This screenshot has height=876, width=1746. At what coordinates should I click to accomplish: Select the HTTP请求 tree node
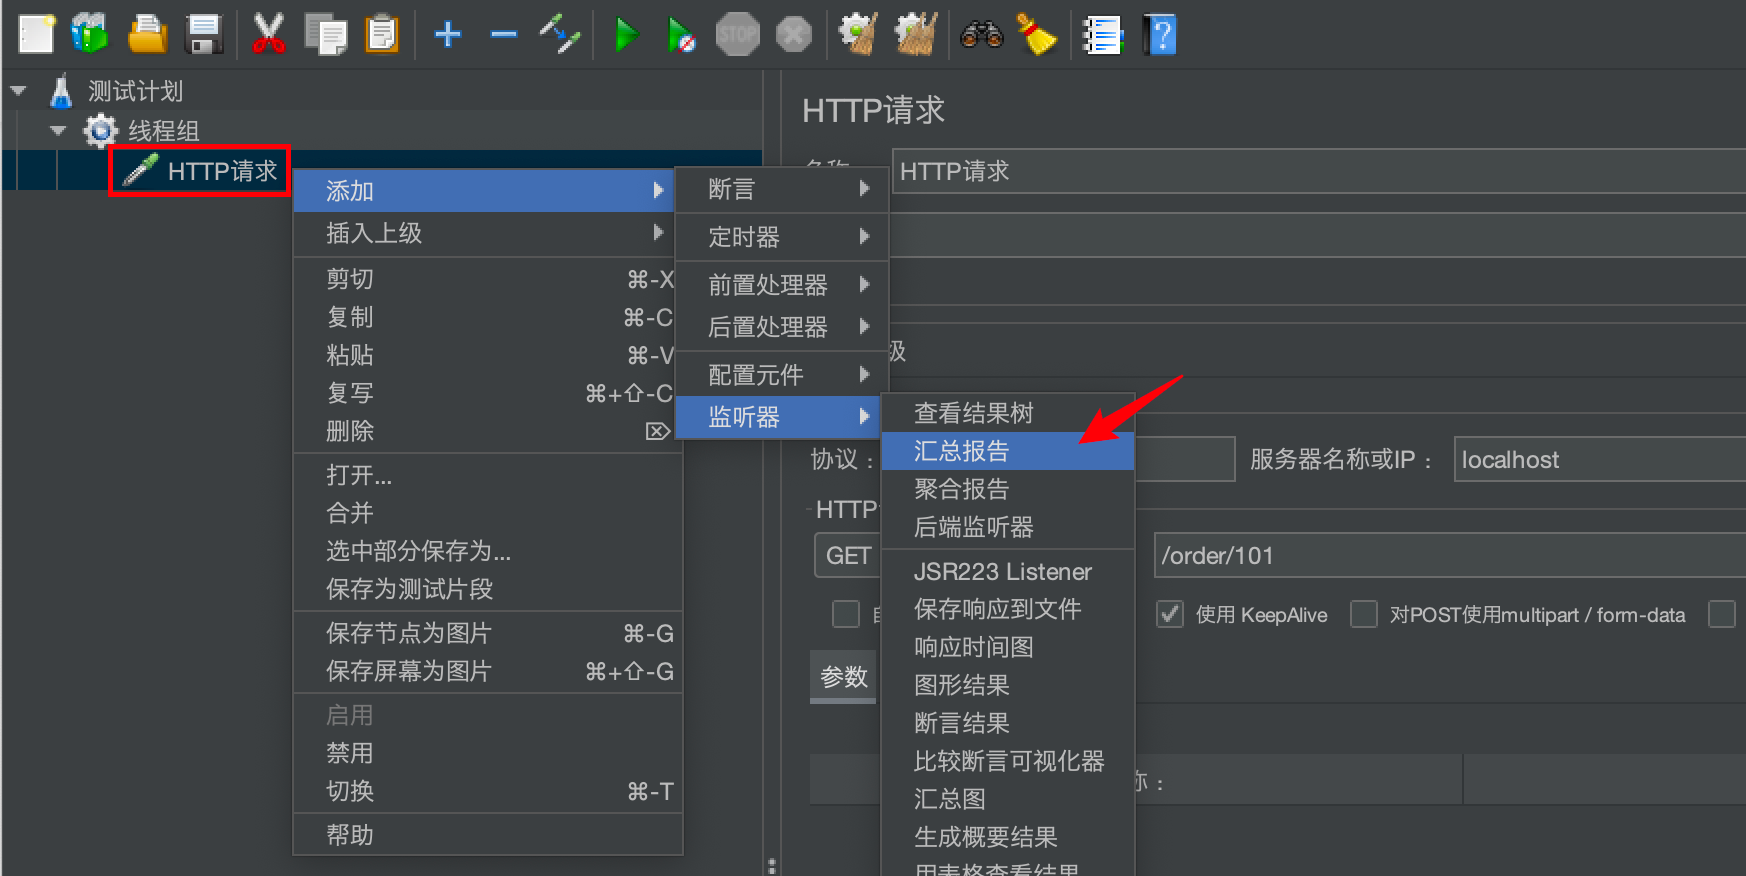[200, 171]
